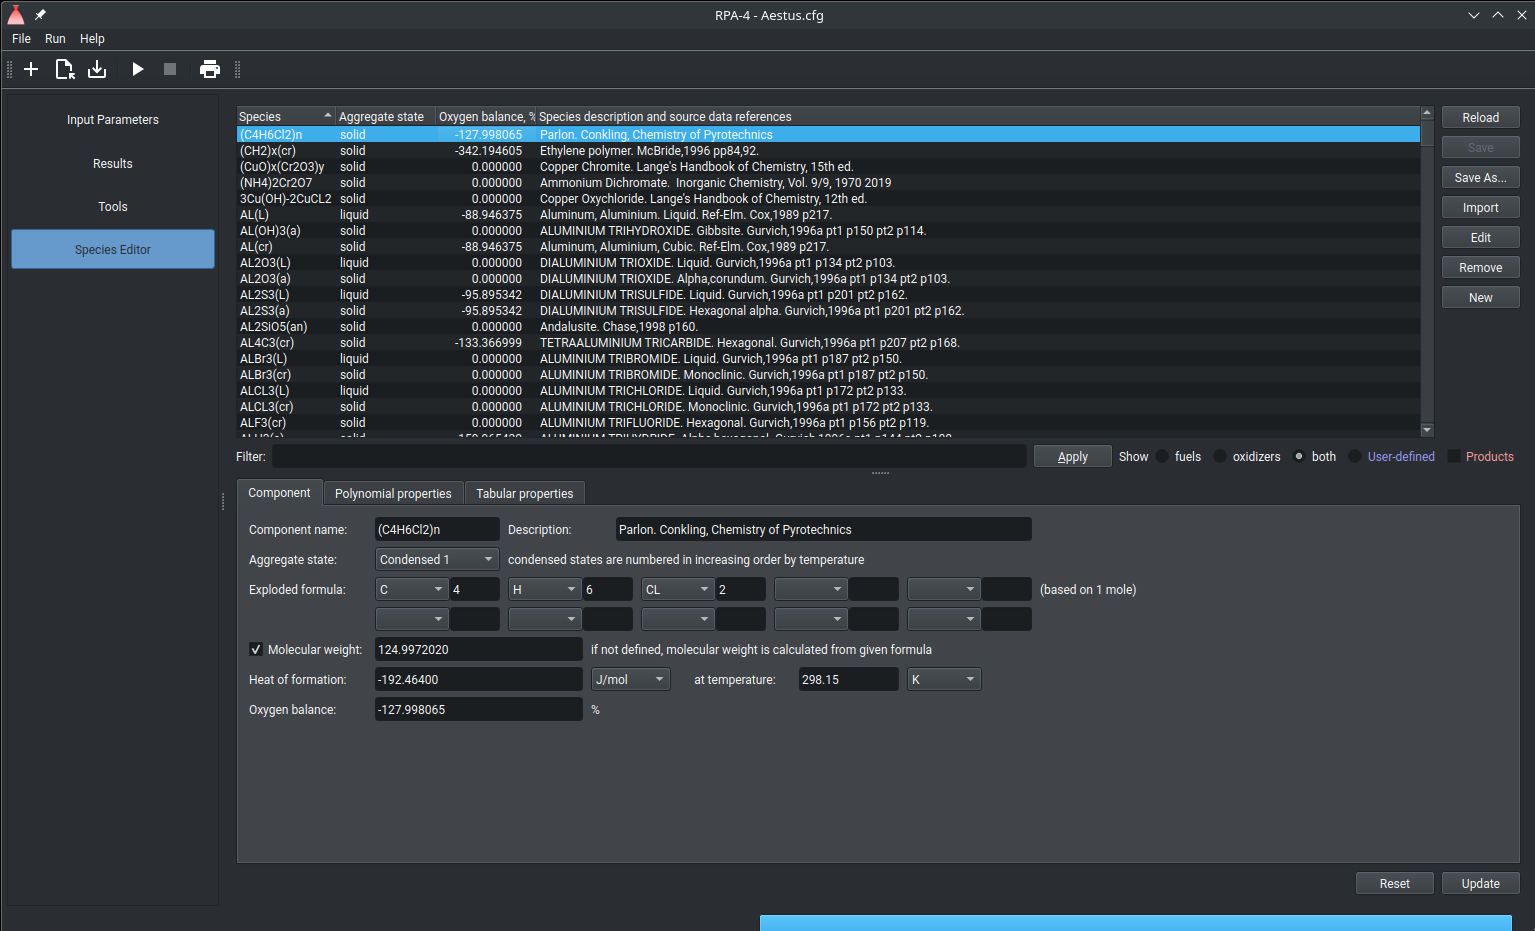Switch to Polynomial properties tab
The width and height of the screenshot is (1535, 931).
(393, 494)
